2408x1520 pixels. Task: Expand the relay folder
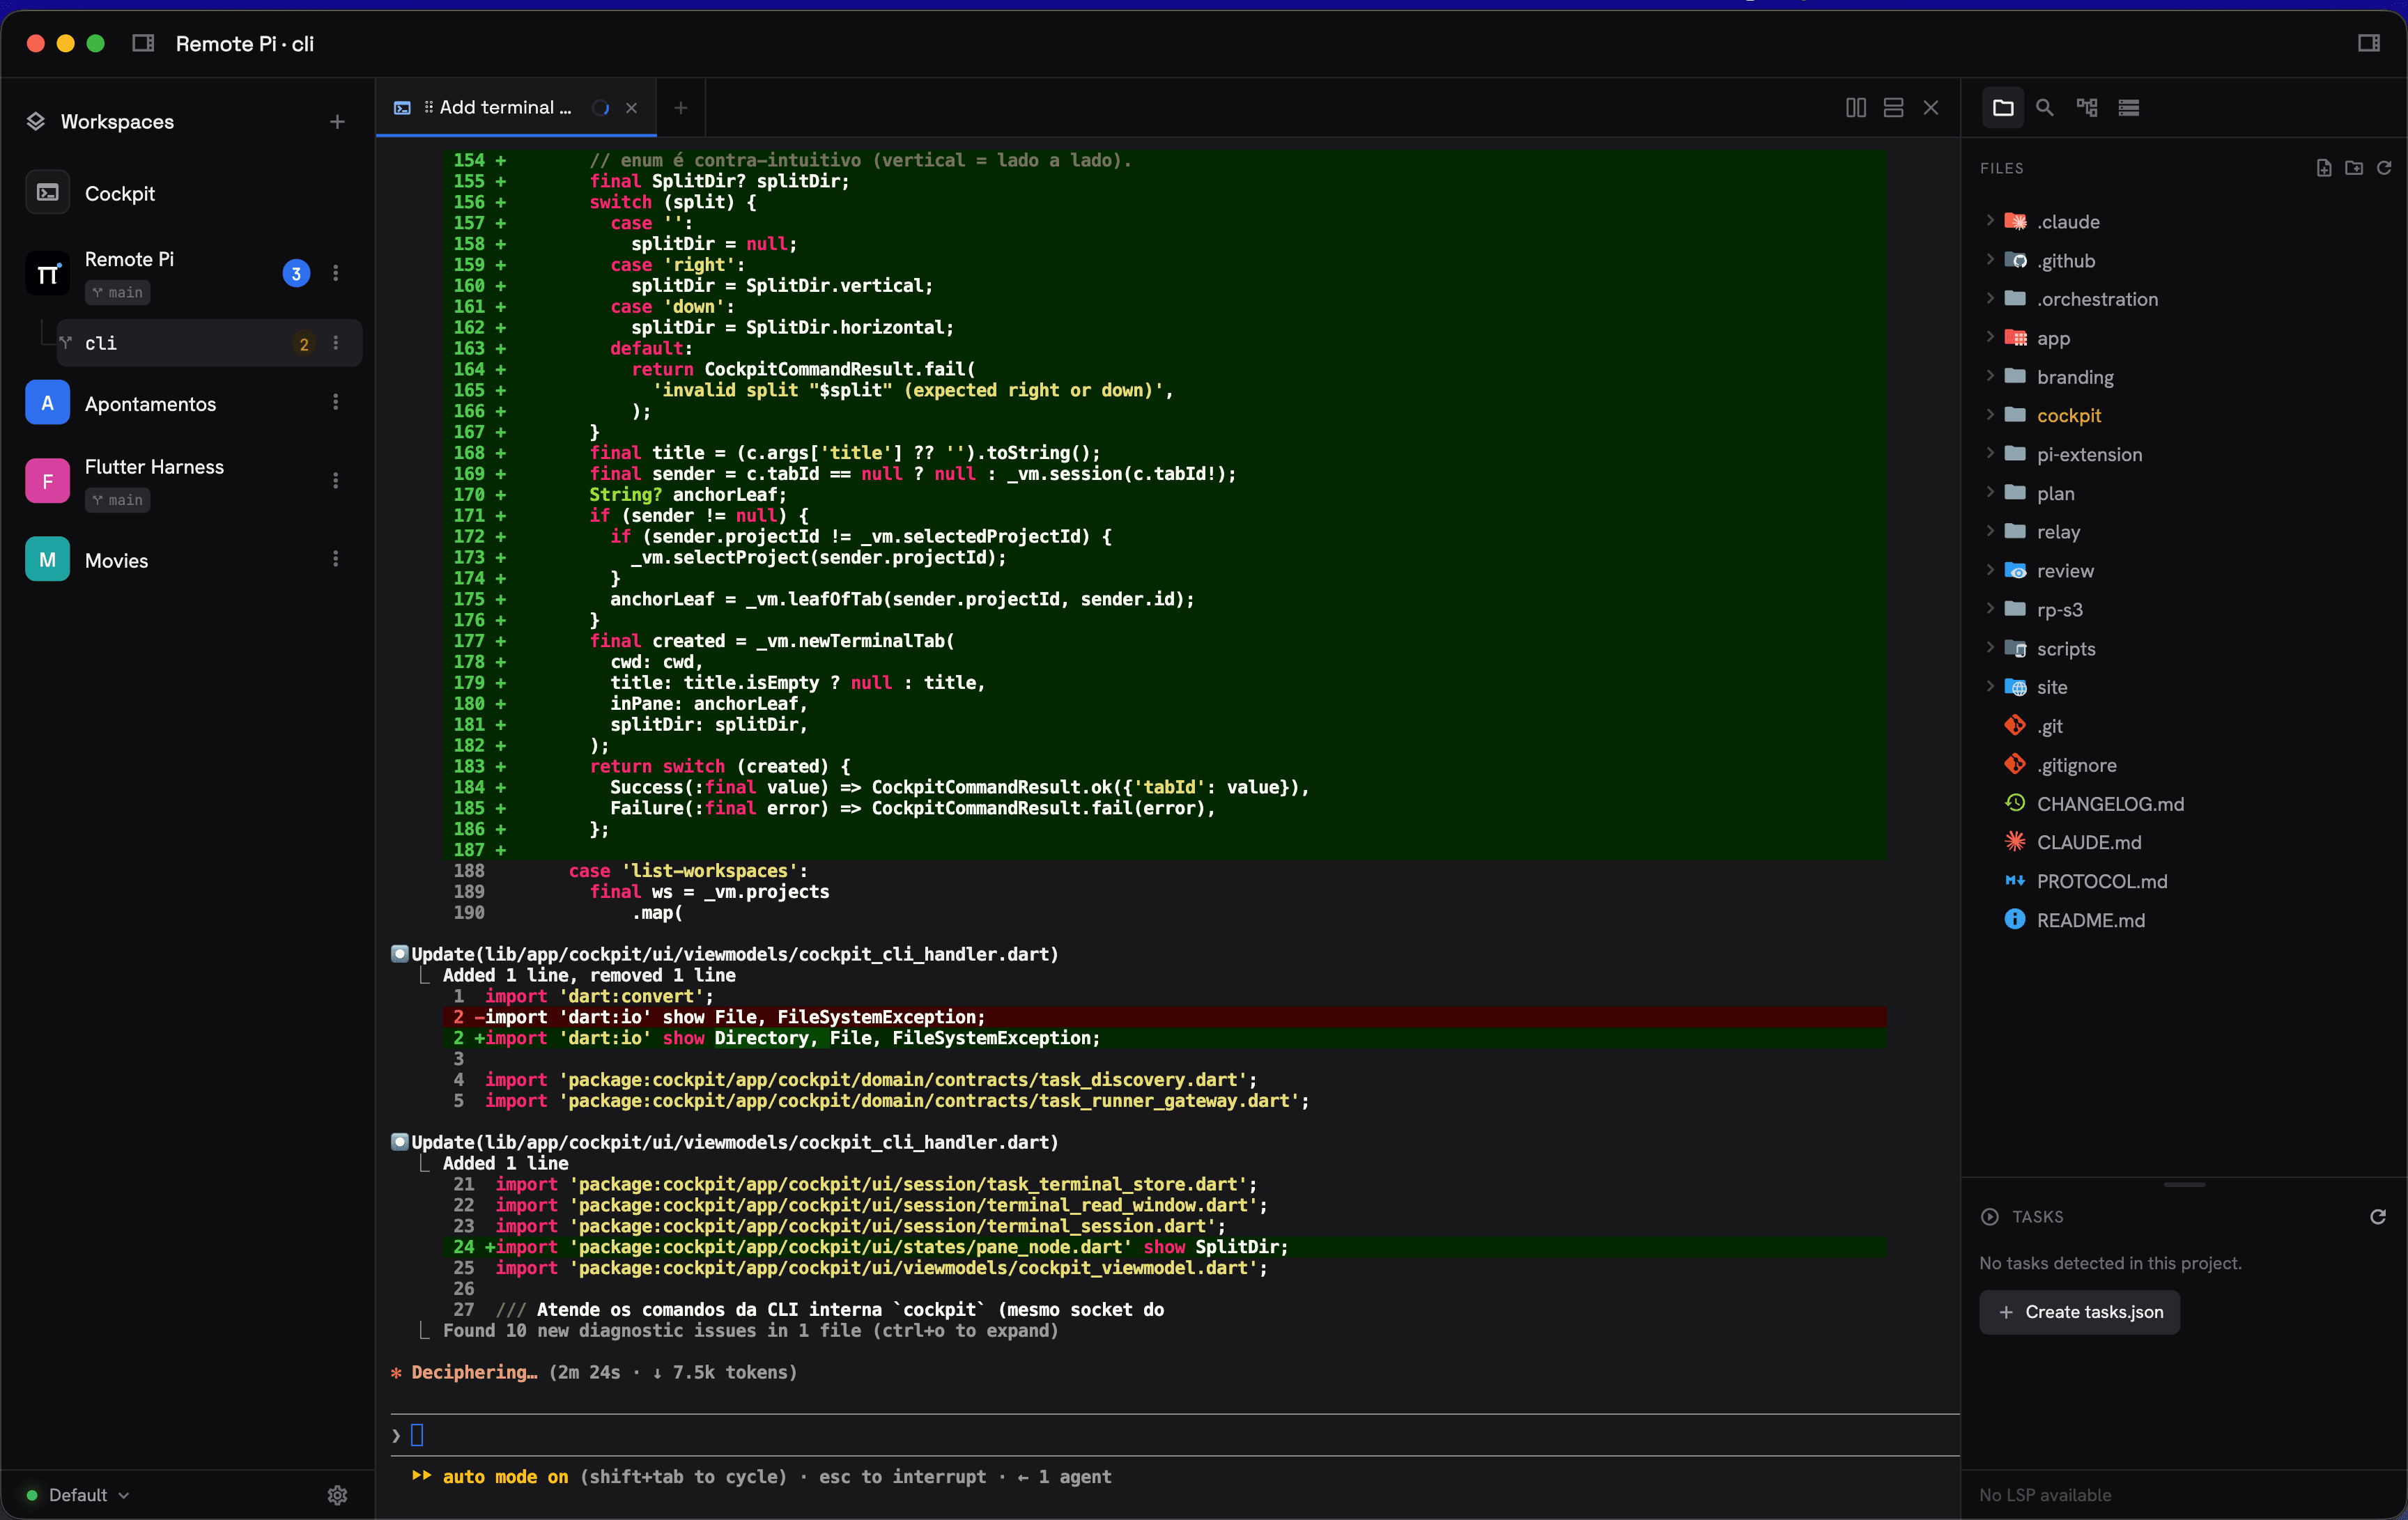1990,531
